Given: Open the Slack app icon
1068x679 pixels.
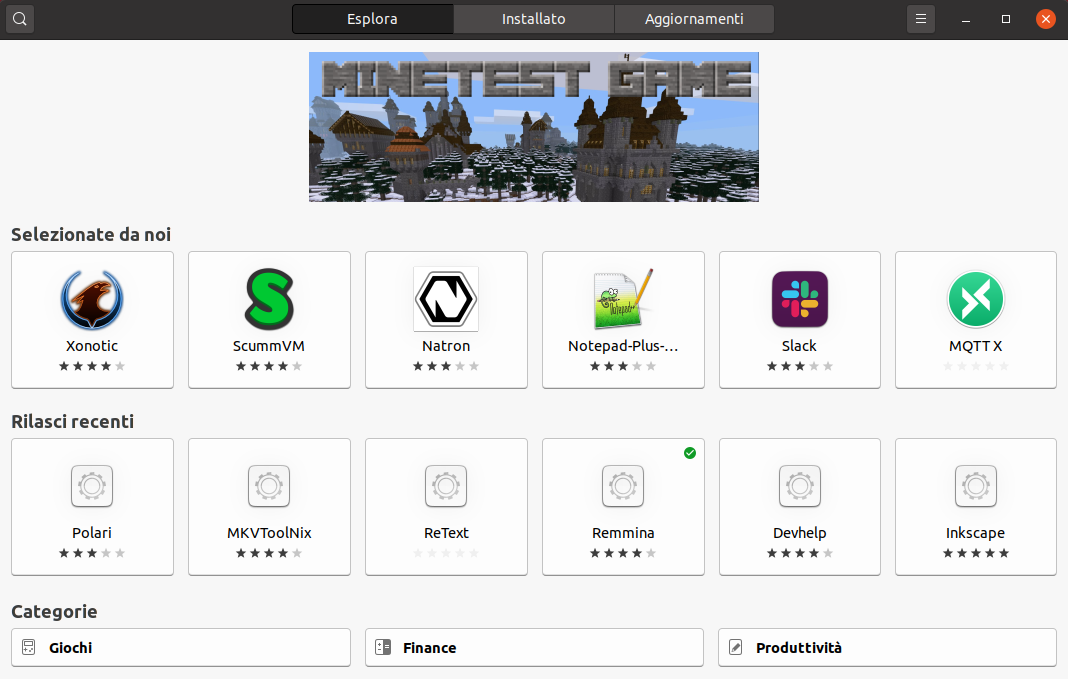Looking at the screenshot, I should pyautogui.click(x=799, y=299).
